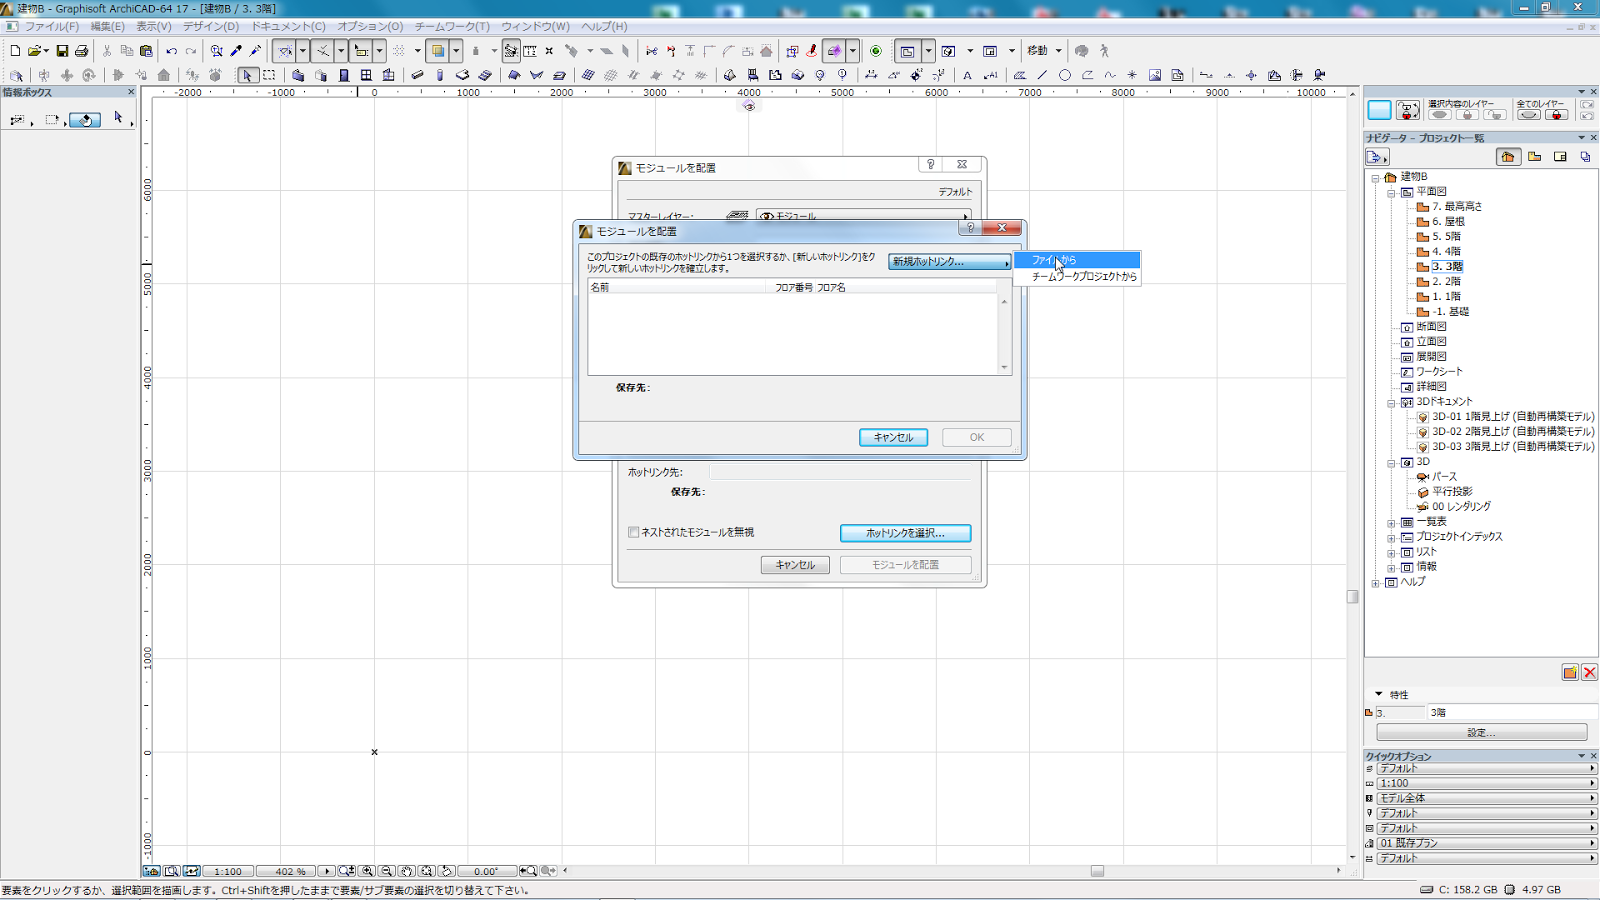Open the デザイン(D) menu
The width and height of the screenshot is (1600, 900).
pos(211,27)
